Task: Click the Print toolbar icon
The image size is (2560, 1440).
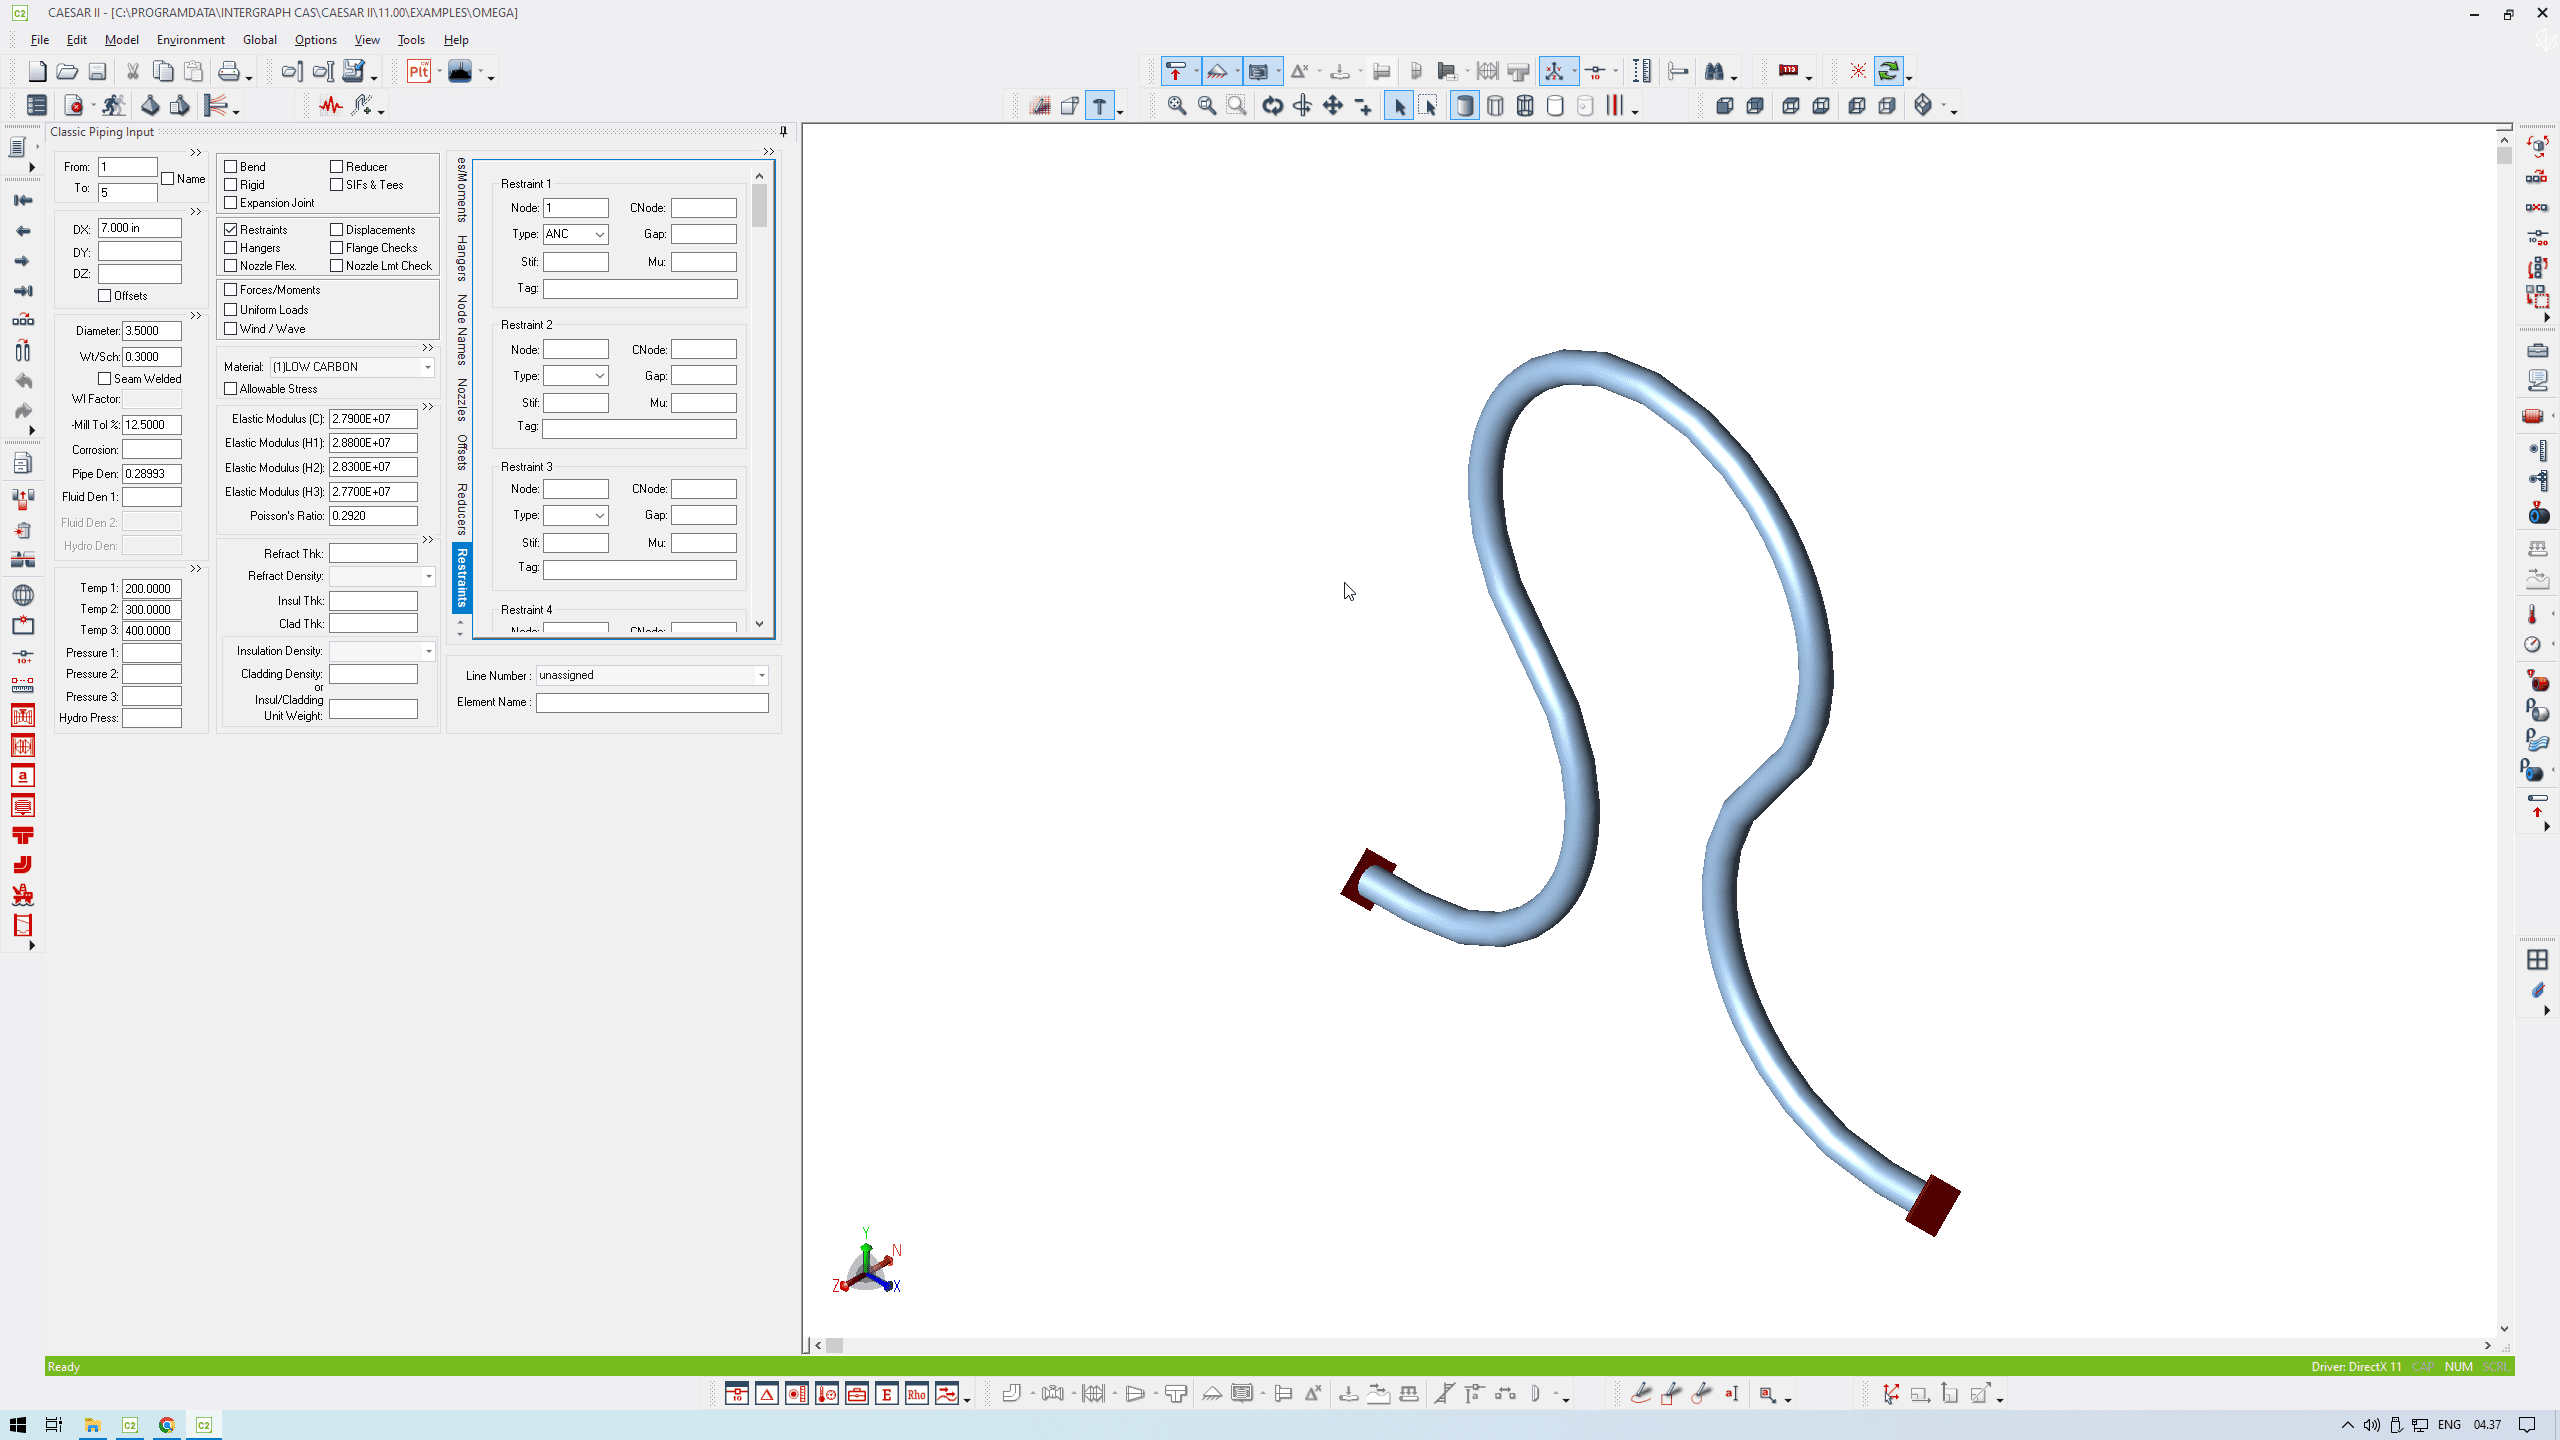Action: (229, 71)
